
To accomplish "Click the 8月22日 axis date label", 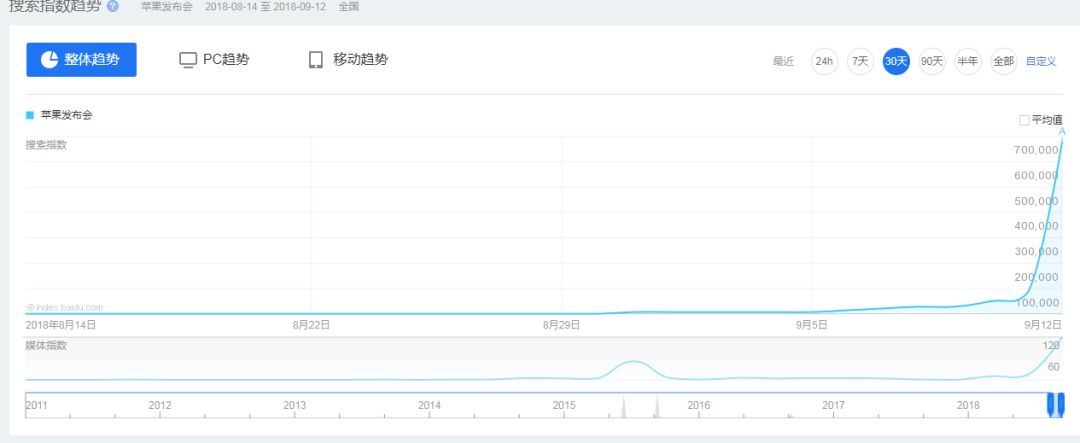I will point(311,325).
